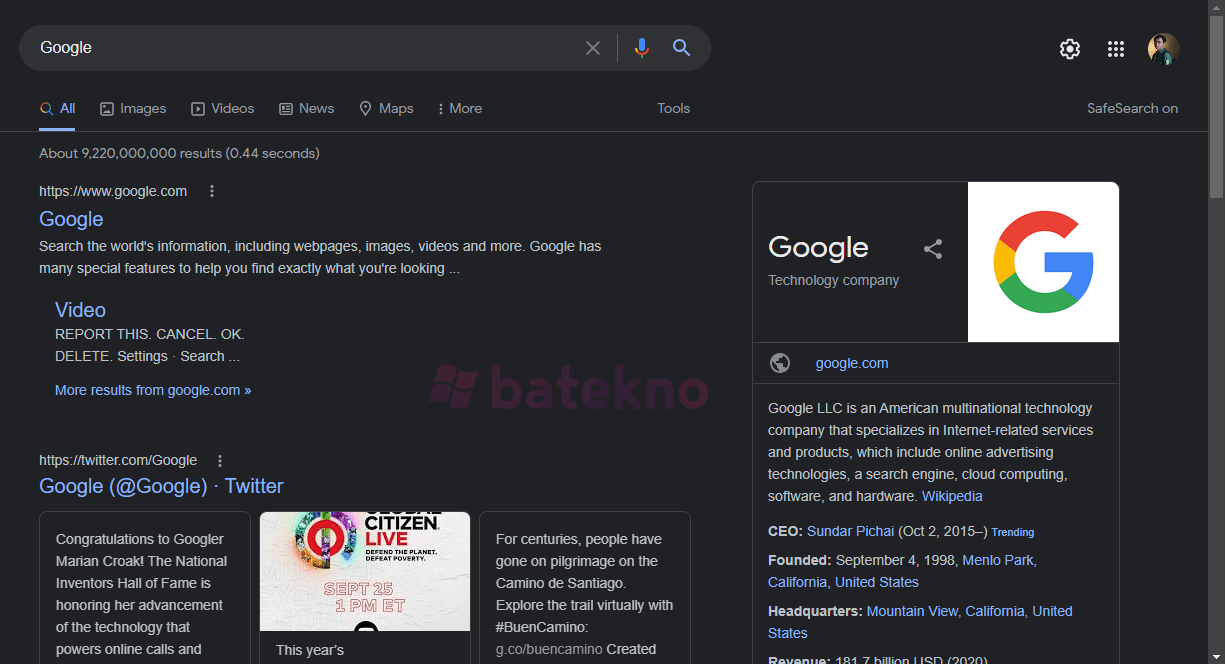View the Global Citizen Live thumbnail
Image resolution: width=1225 pixels, height=664 pixels.
(364, 571)
